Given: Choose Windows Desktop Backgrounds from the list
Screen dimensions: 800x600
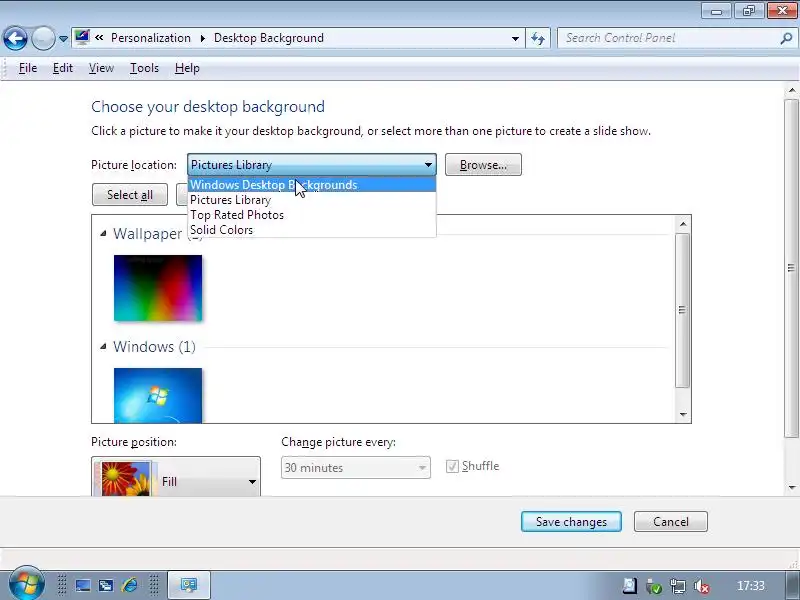Looking at the screenshot, I should (x=312, y=185).
